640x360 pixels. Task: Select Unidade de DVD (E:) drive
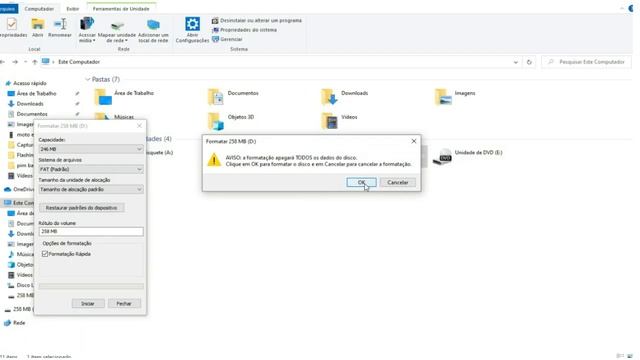[x=467, y=157]
